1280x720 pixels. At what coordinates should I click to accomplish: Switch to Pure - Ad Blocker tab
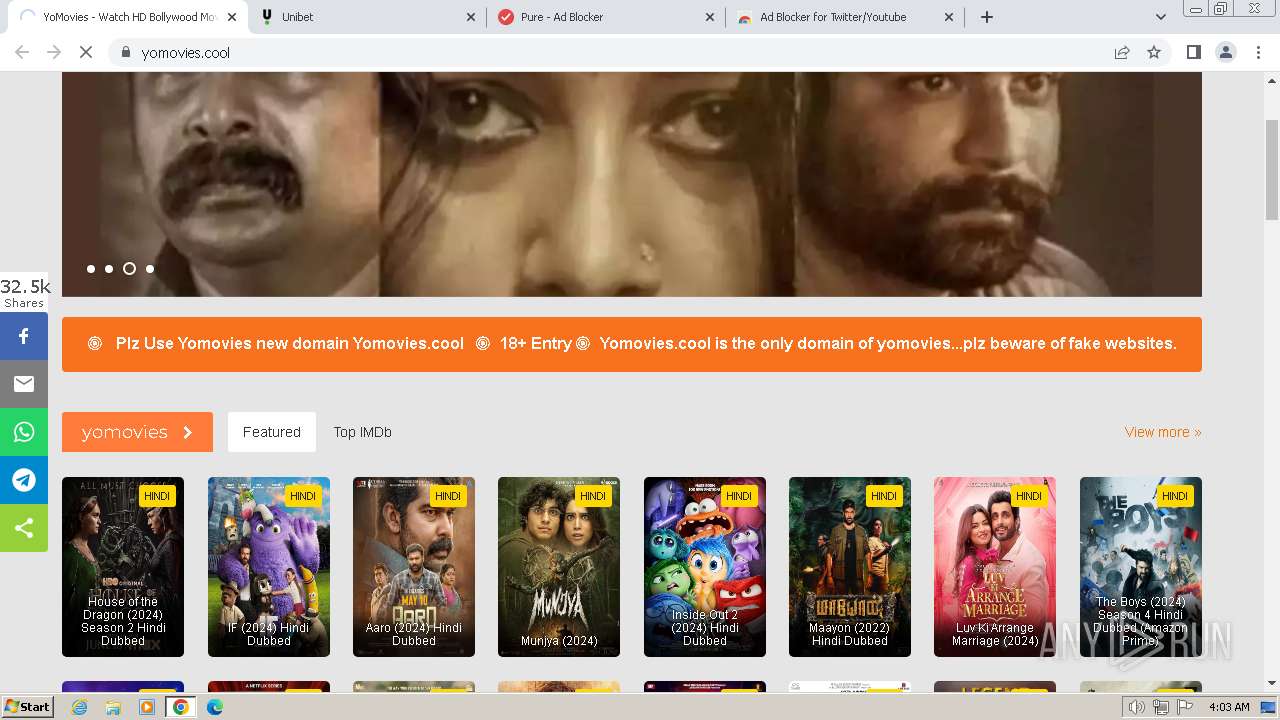(x=606, y=17)
